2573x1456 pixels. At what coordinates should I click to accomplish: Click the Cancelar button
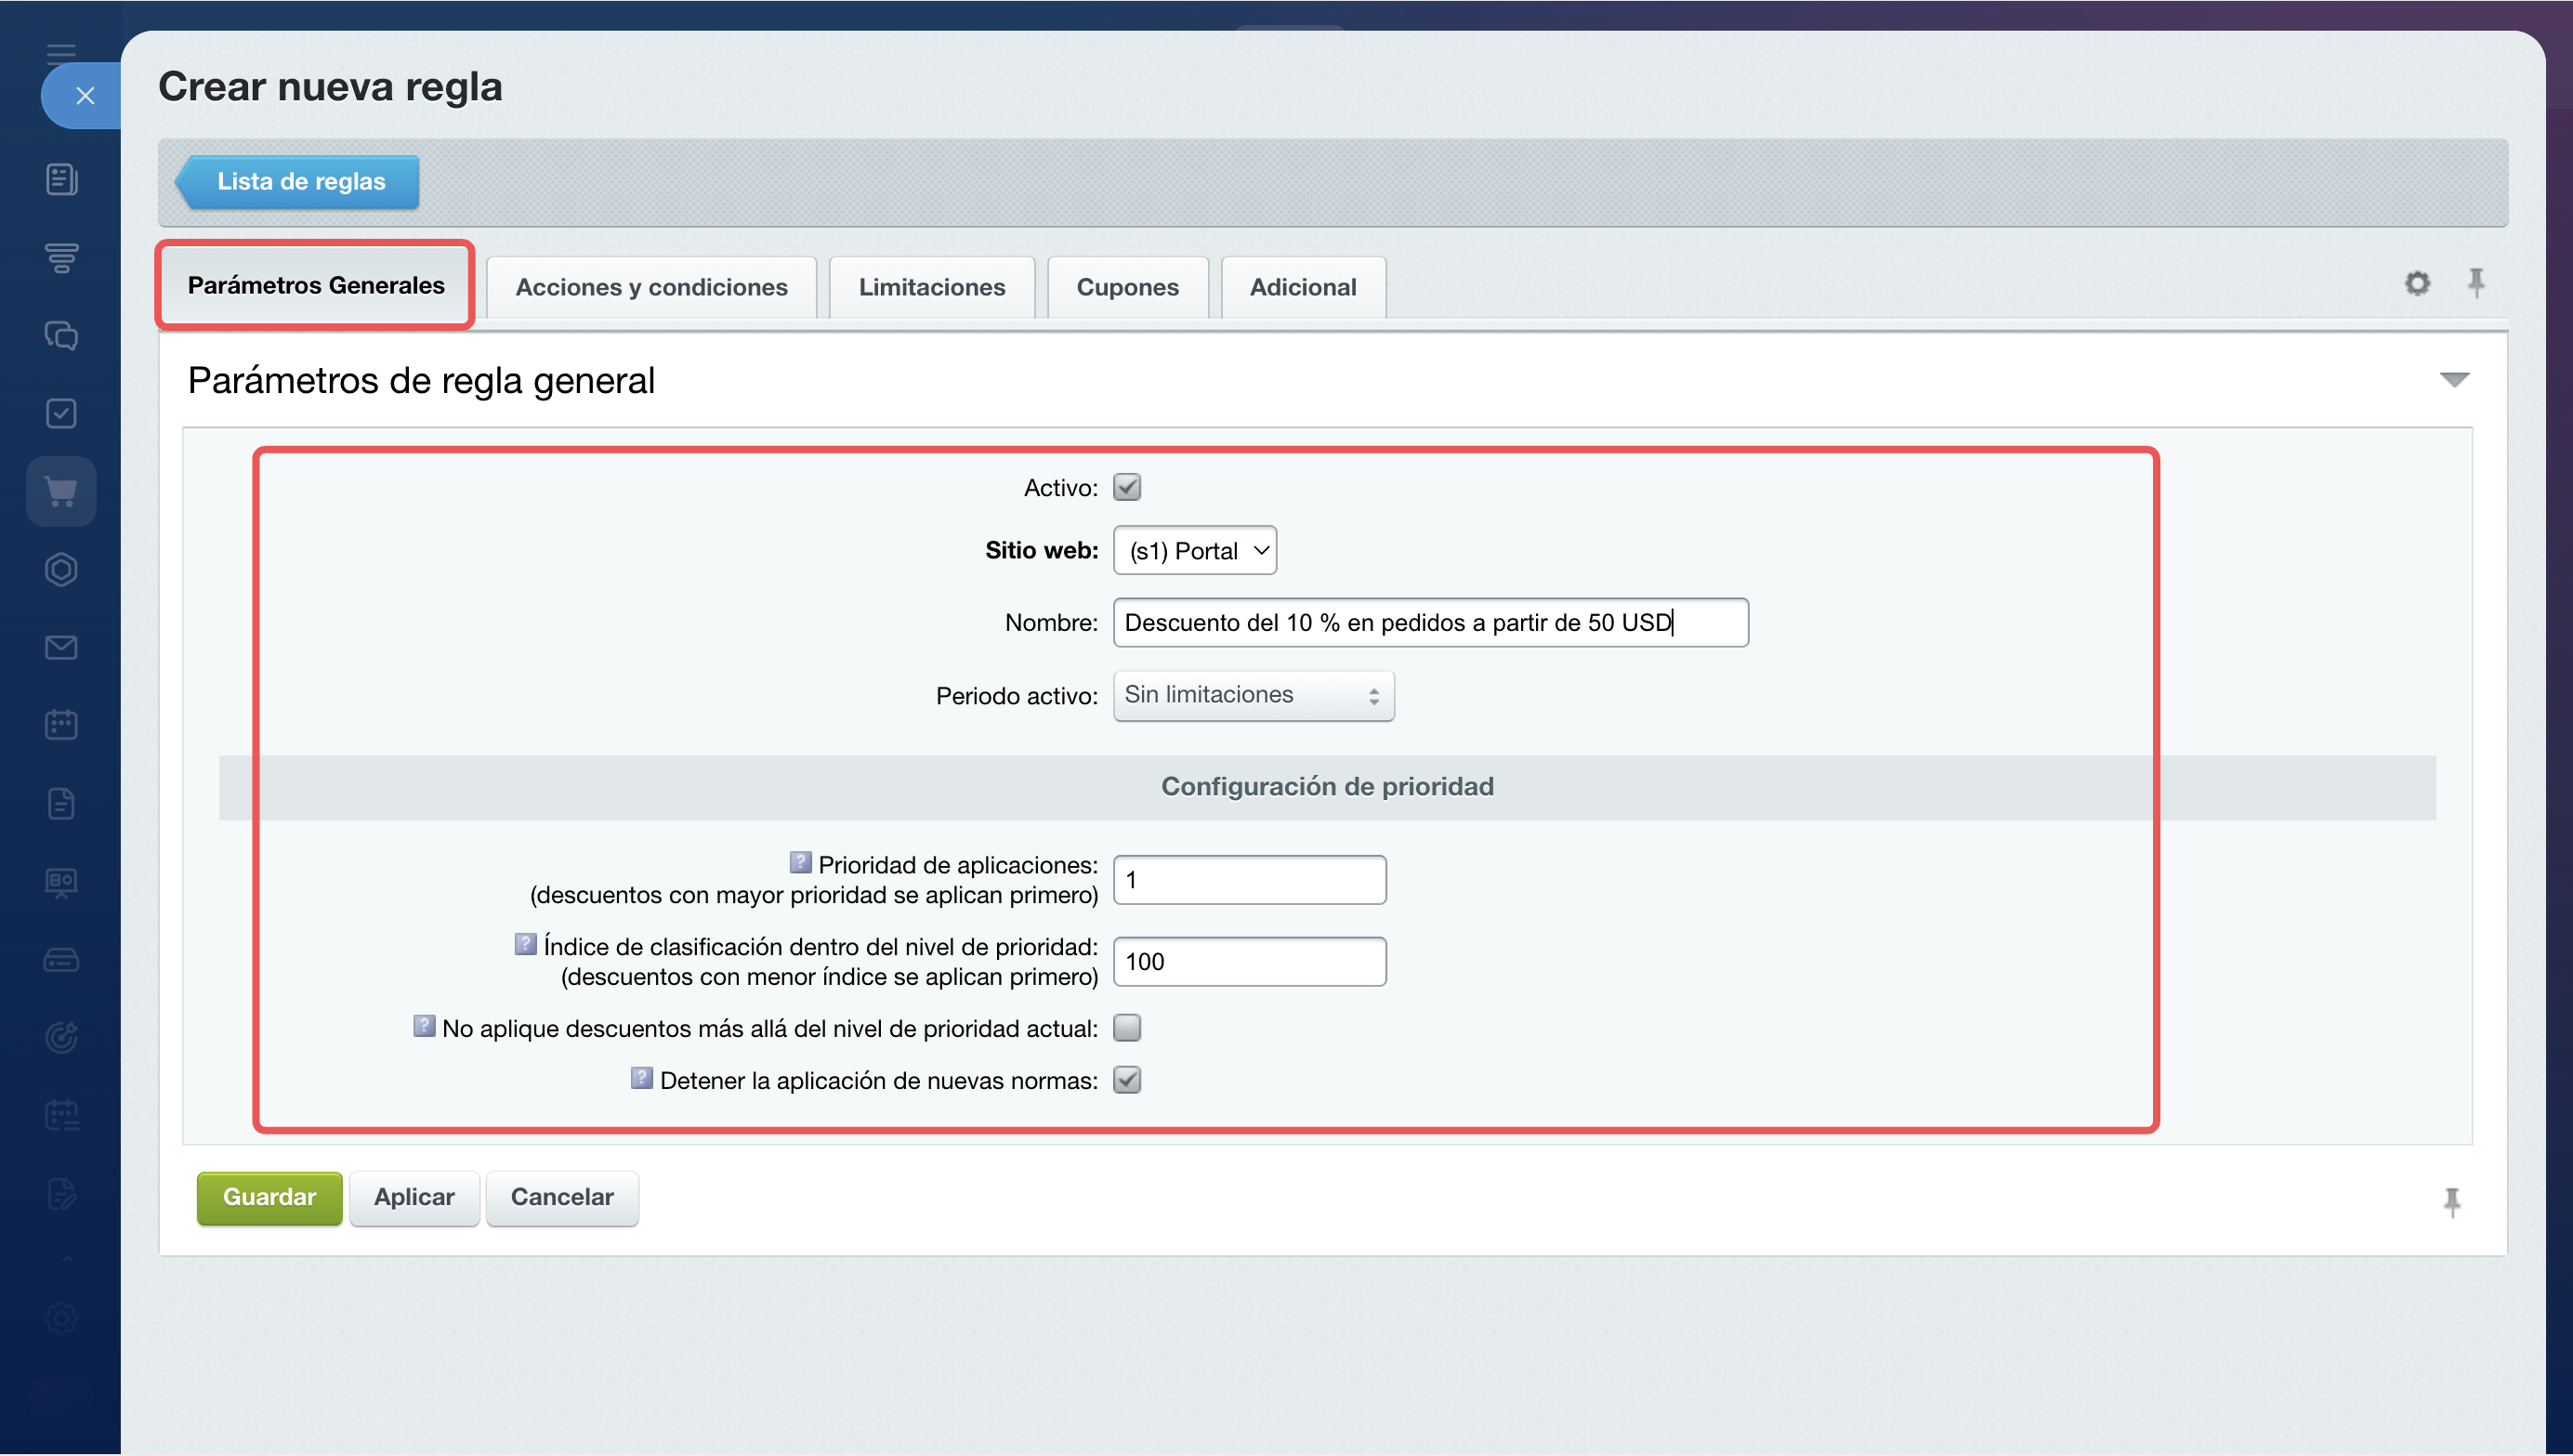(562, 1198)
